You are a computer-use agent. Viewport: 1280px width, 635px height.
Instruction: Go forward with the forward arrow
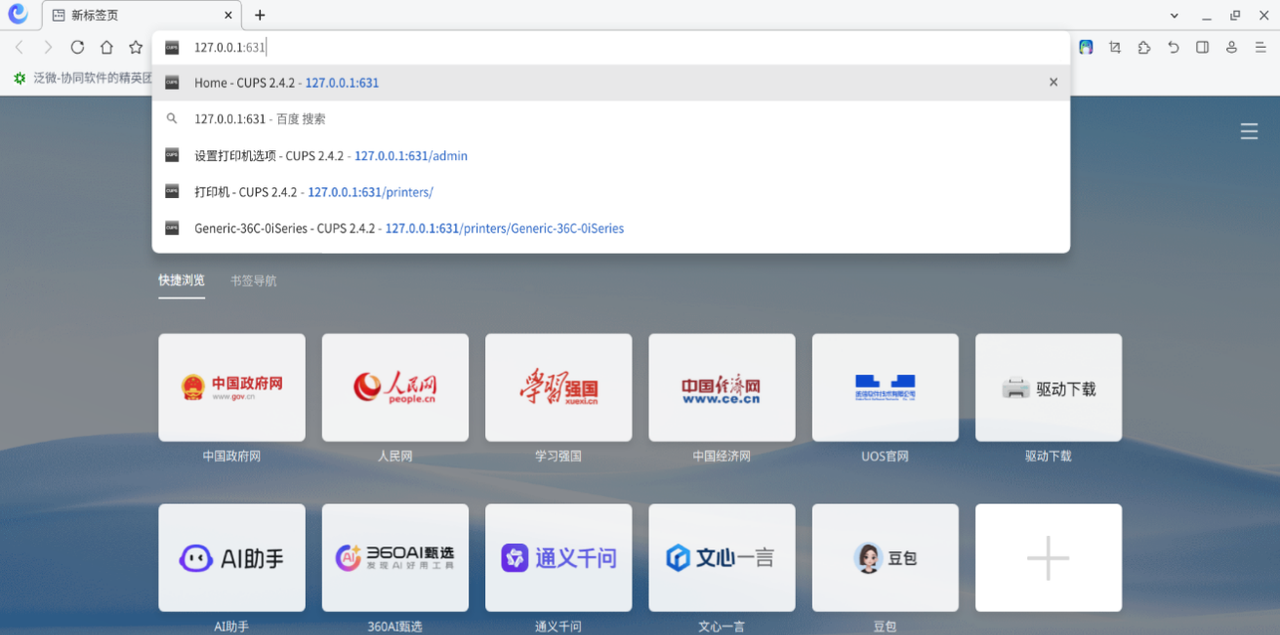point(48,47)
